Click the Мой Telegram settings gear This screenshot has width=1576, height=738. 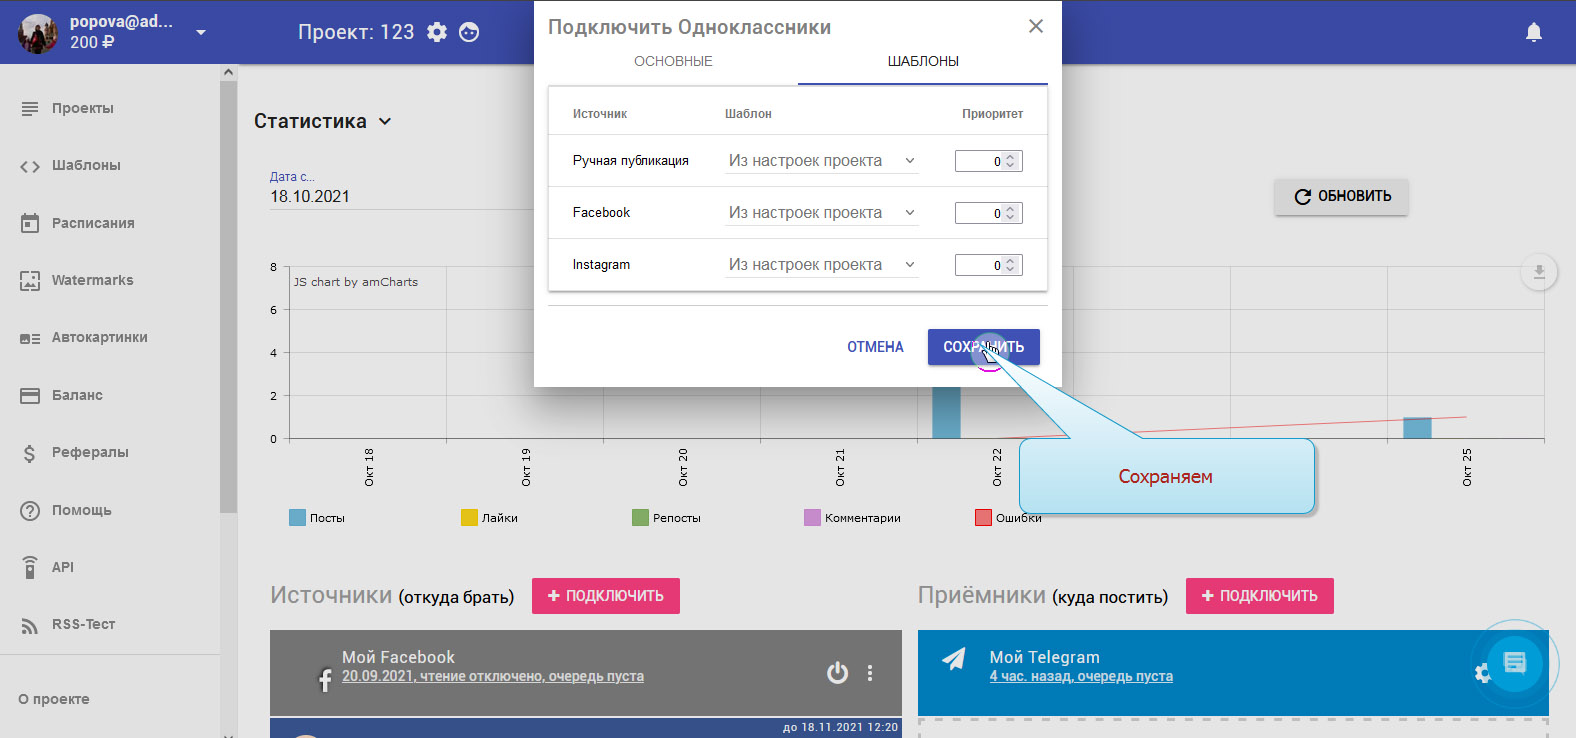coord(1481,673)
